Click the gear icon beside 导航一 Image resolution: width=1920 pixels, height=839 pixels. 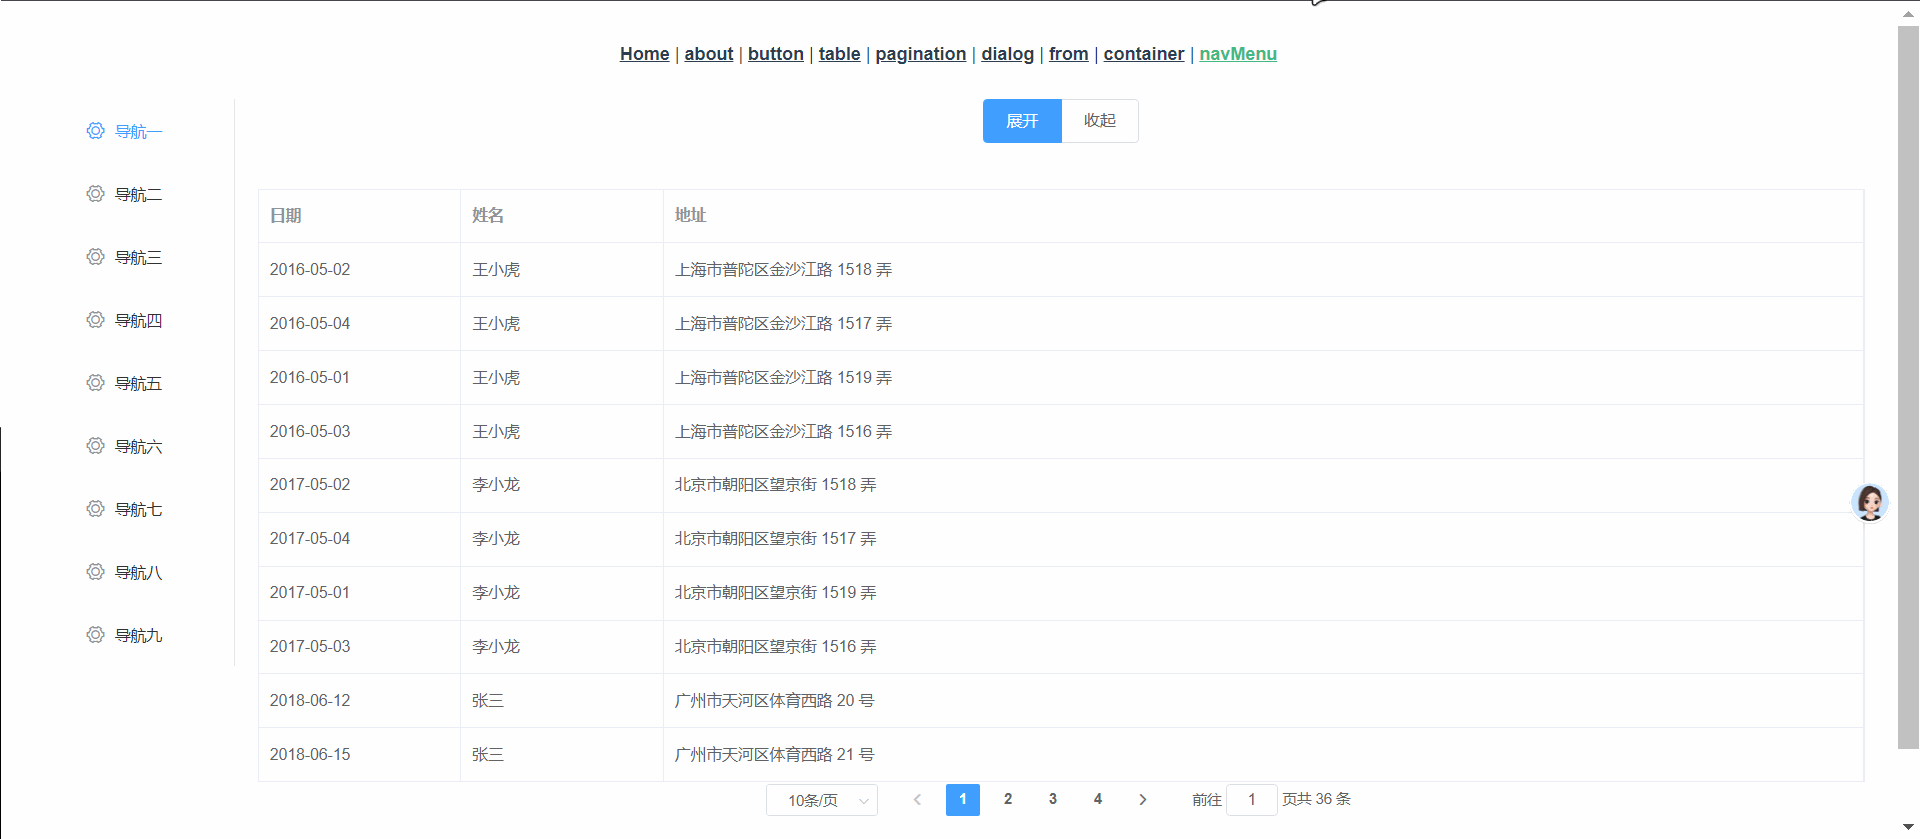(95, 131)
